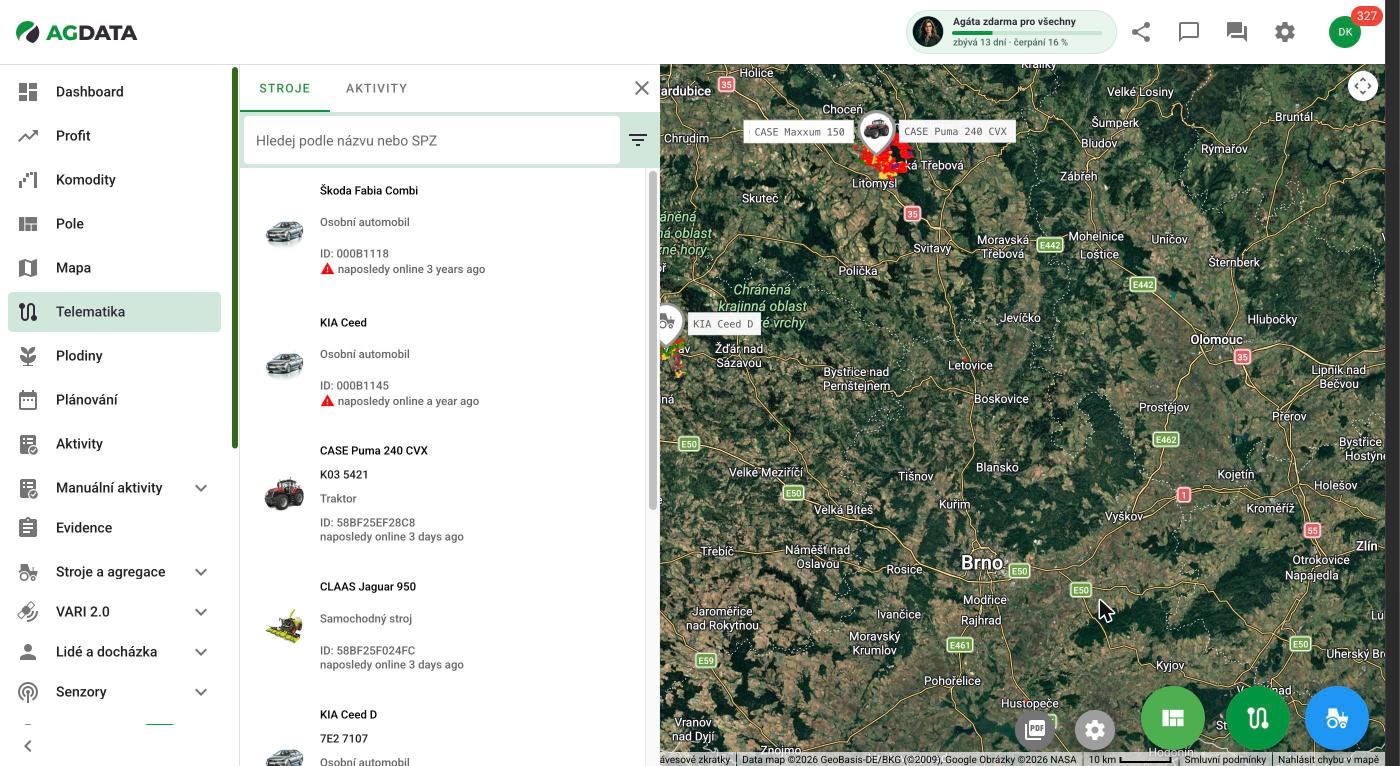Click the green fields layout map button
Image resolution: width=1400 pixels, height=766 pixels.
[1173, 718]
